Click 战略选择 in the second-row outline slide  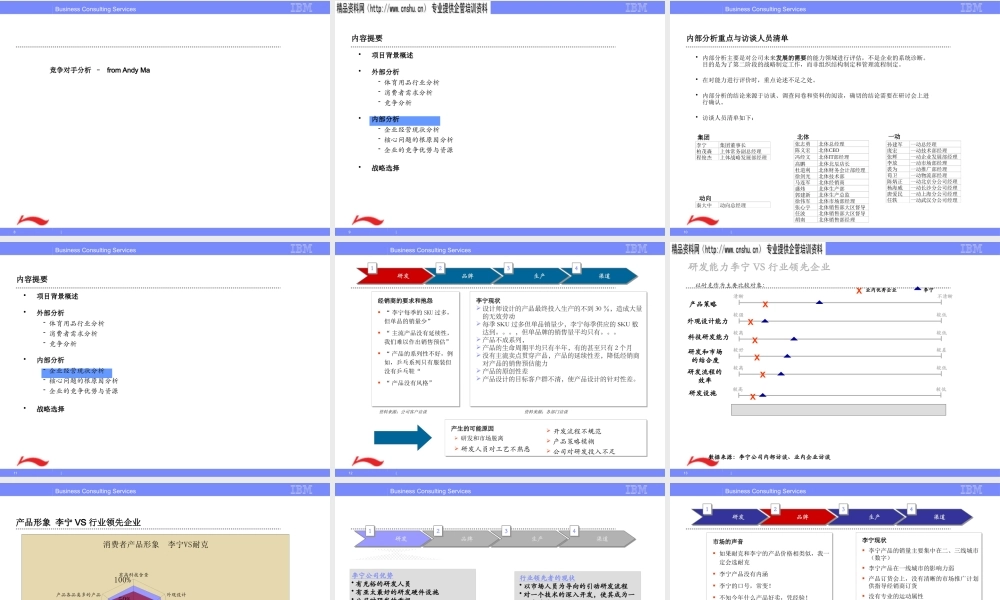coord(50,409)
